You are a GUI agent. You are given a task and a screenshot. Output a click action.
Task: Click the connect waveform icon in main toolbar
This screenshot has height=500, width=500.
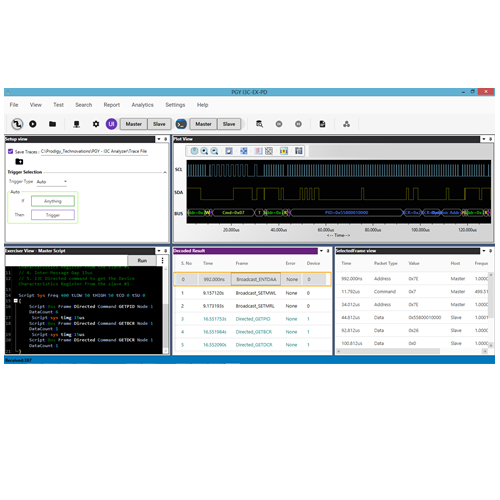(x=17, y=124)
